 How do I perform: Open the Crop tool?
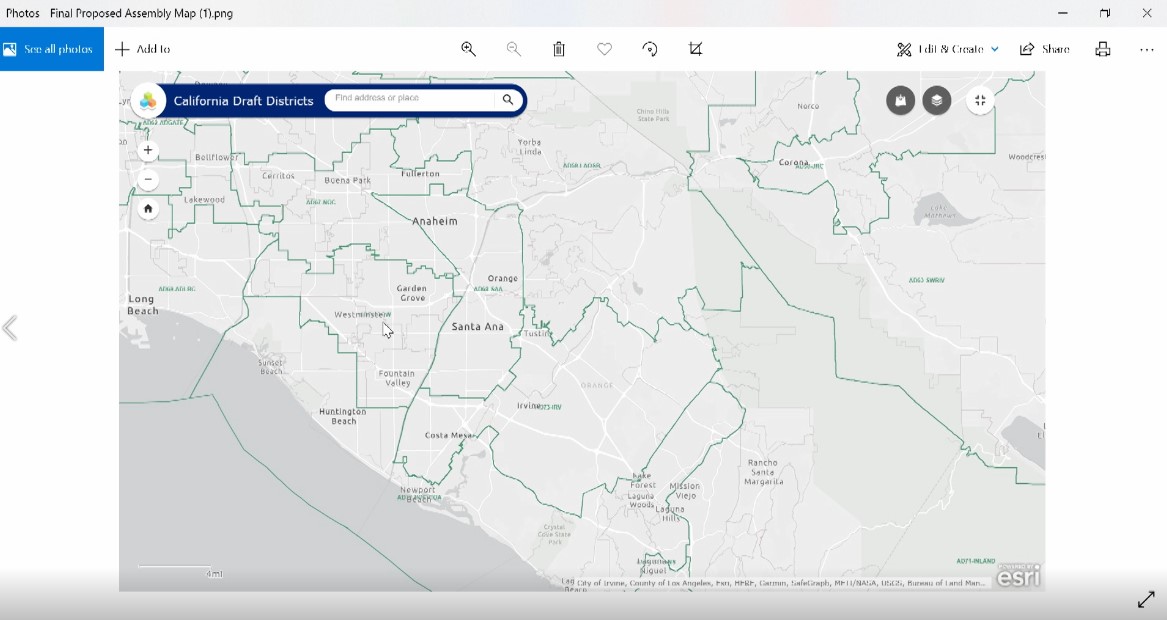[696, 49]
